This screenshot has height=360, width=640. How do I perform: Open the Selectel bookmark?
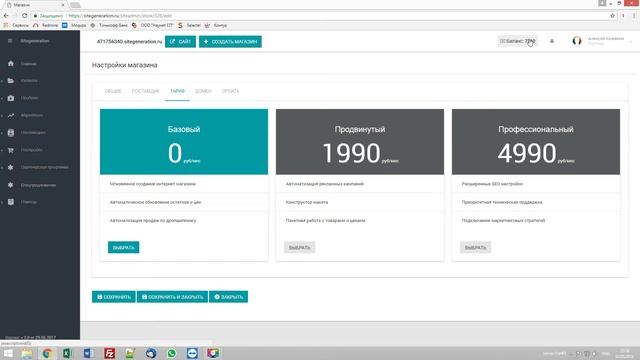click(x=189, y=25)
